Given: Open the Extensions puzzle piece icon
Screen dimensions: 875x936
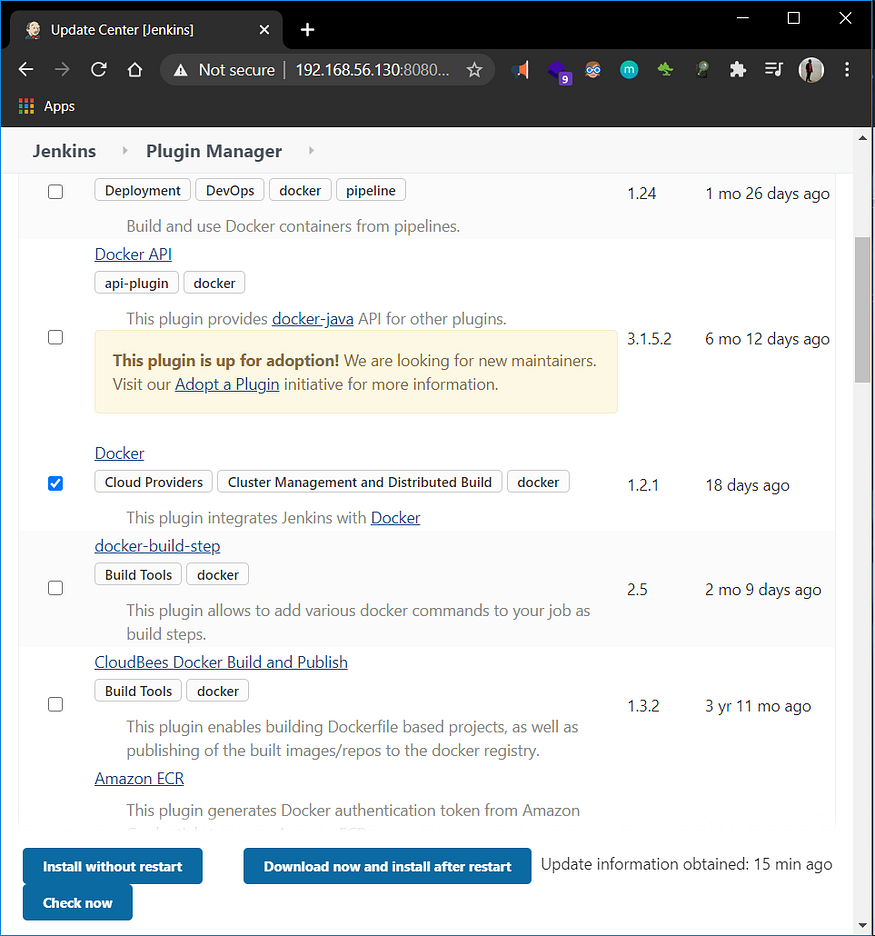Looking at the screenshot, I should [x=737, y=69].
